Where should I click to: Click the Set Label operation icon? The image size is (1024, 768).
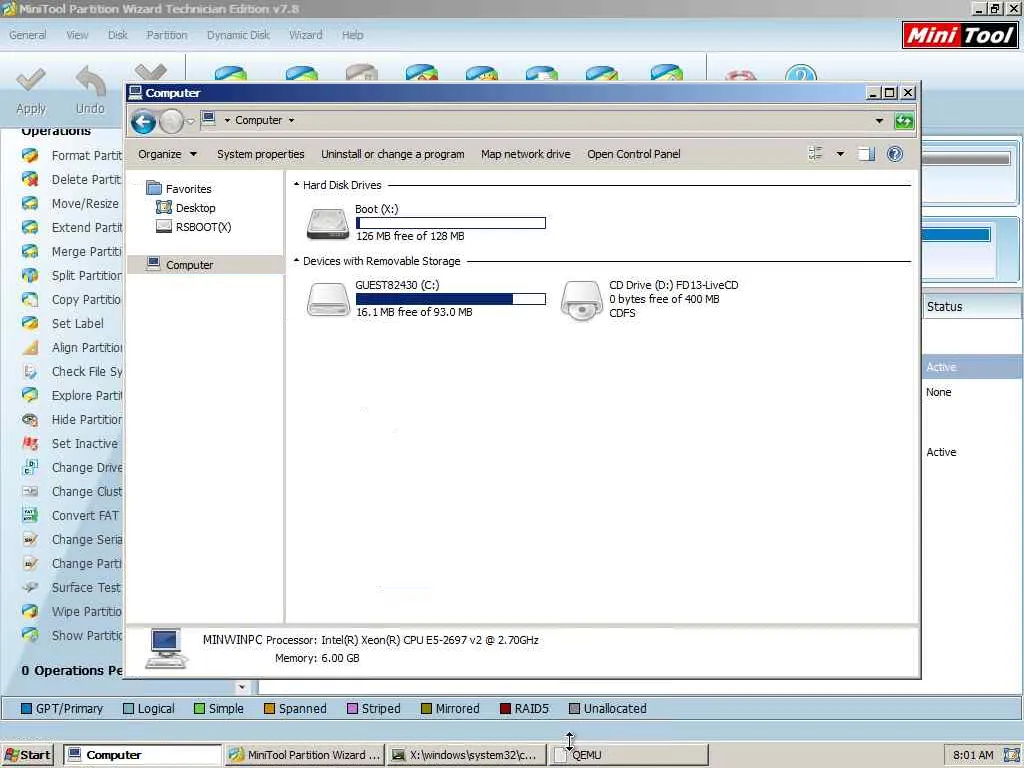pos(30,323)
